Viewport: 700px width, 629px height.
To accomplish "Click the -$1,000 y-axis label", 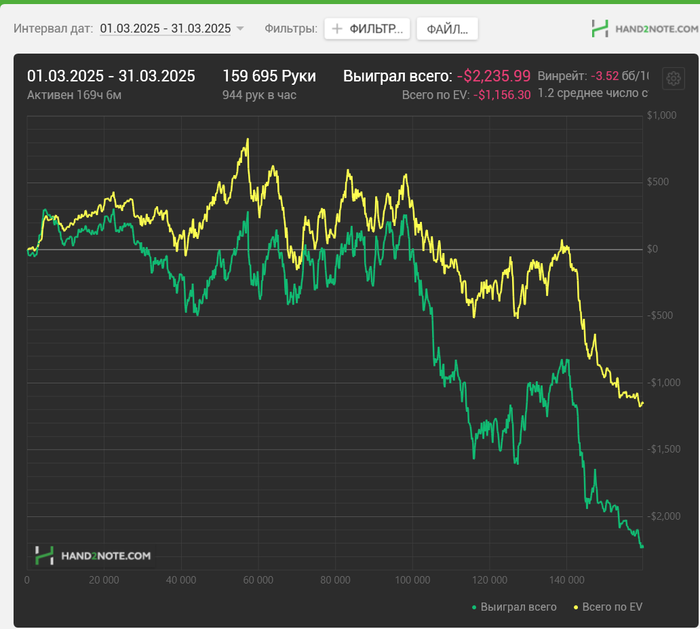I will coord(663,383).
